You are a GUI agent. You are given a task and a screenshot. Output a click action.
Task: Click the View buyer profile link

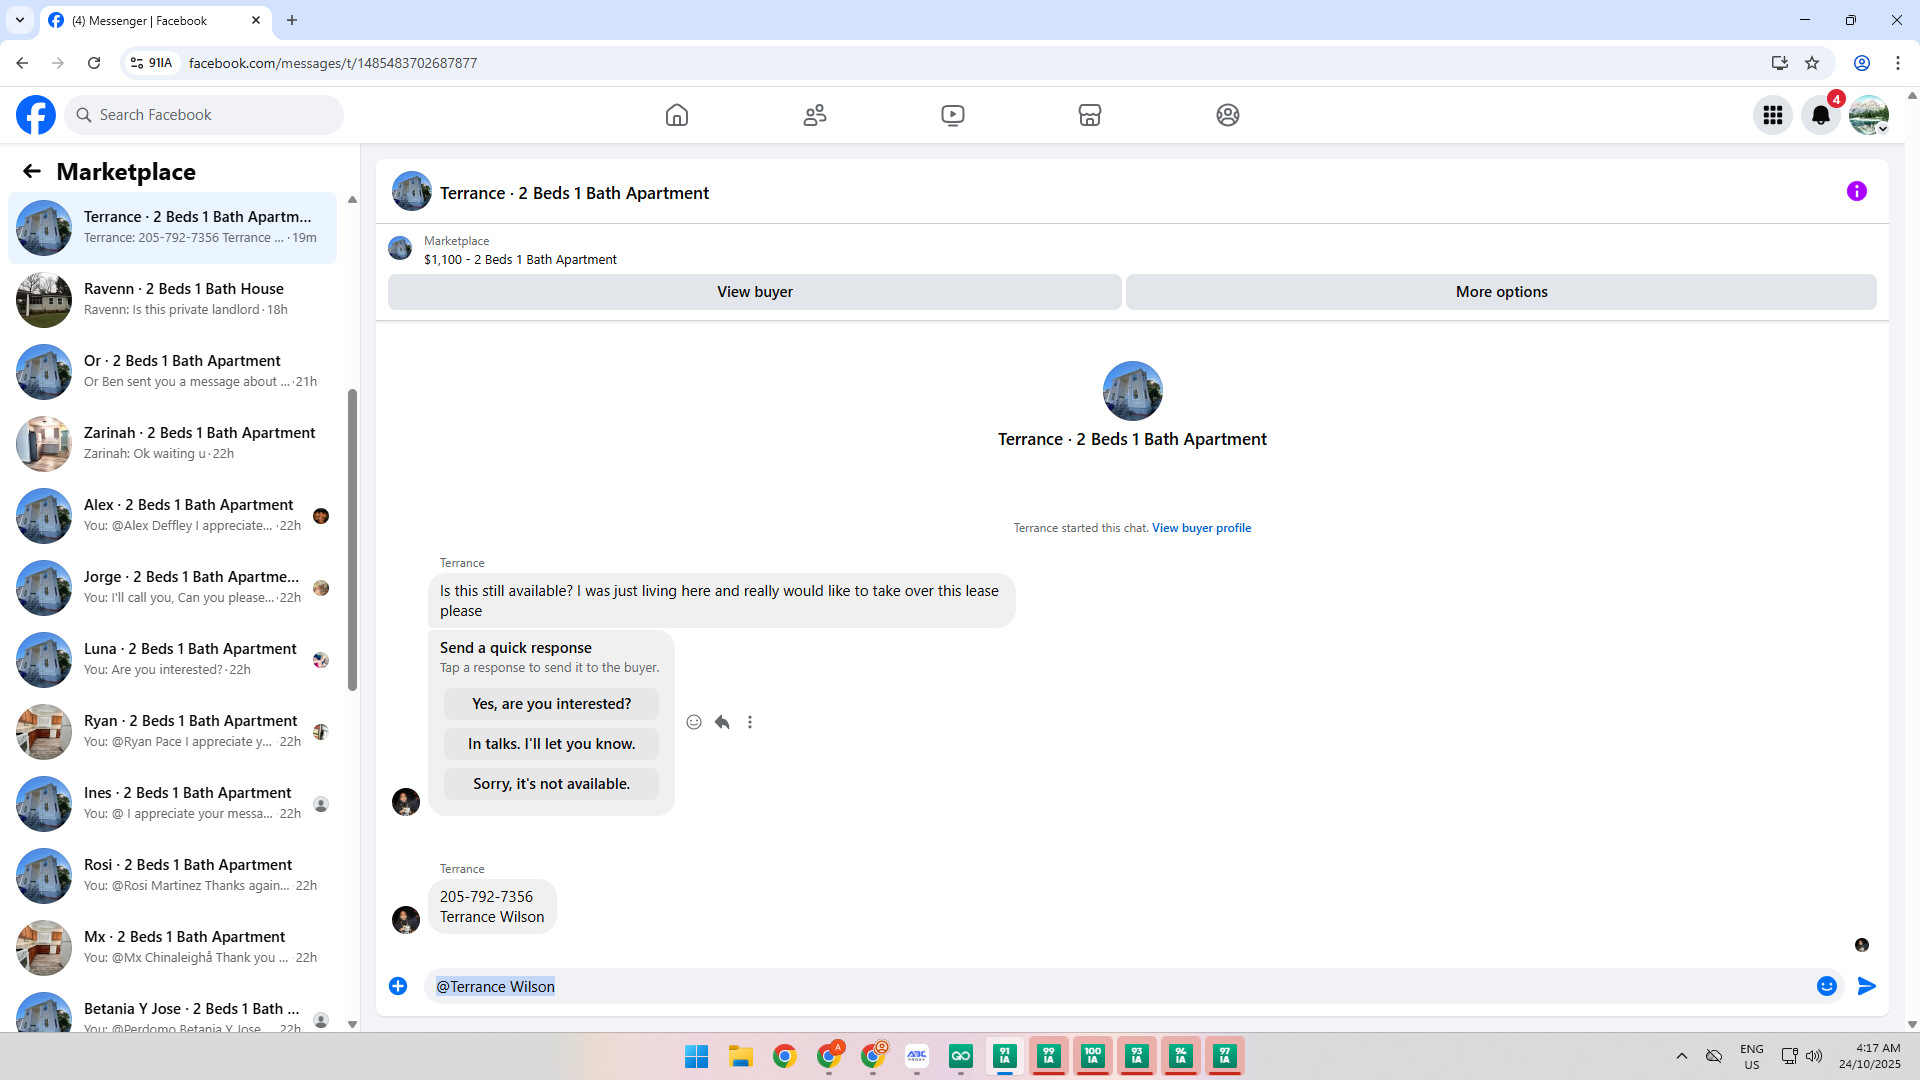tap(1201, 528)
